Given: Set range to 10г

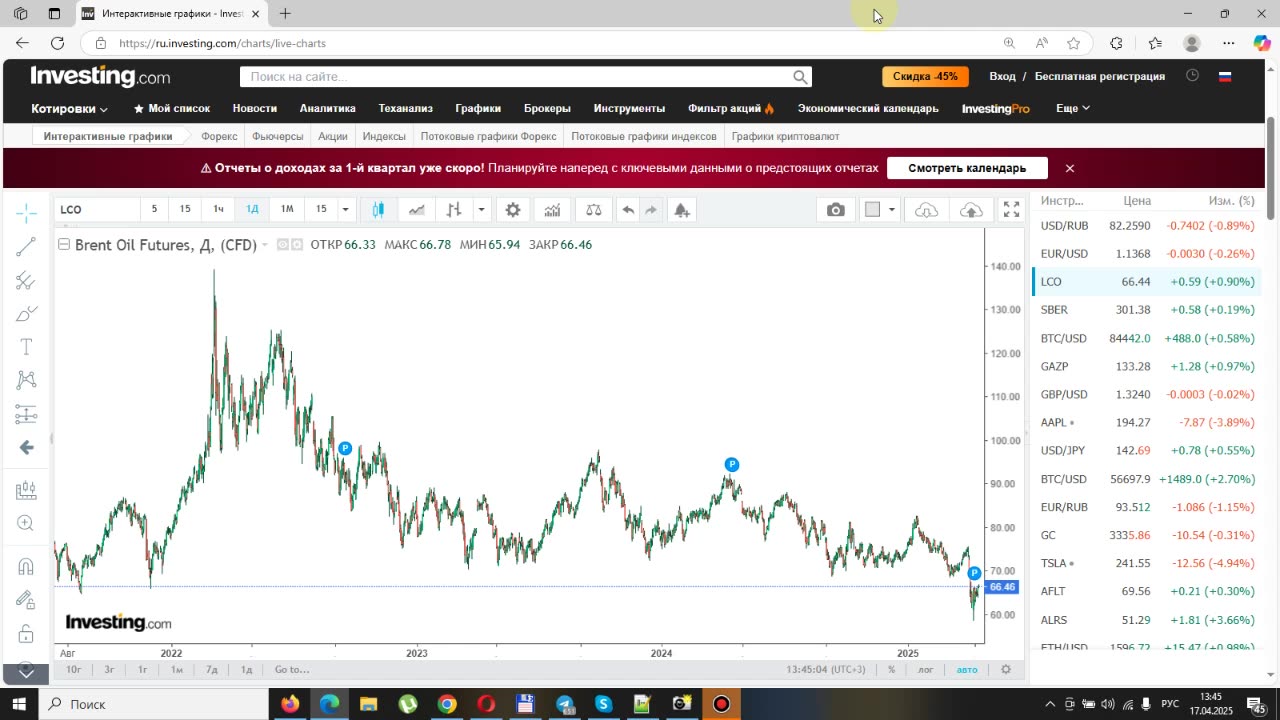Looking at the screenshot, I should click(x=74, y=669).
